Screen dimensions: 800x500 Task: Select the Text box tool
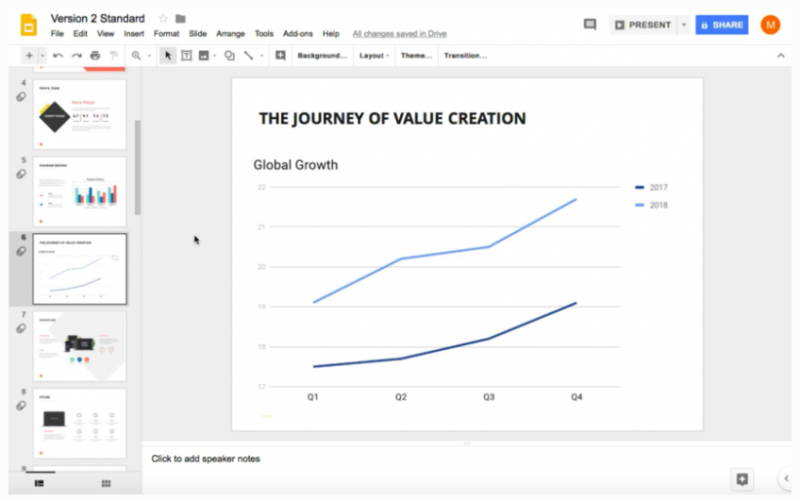pyautogui.click(x=186, y=56)
